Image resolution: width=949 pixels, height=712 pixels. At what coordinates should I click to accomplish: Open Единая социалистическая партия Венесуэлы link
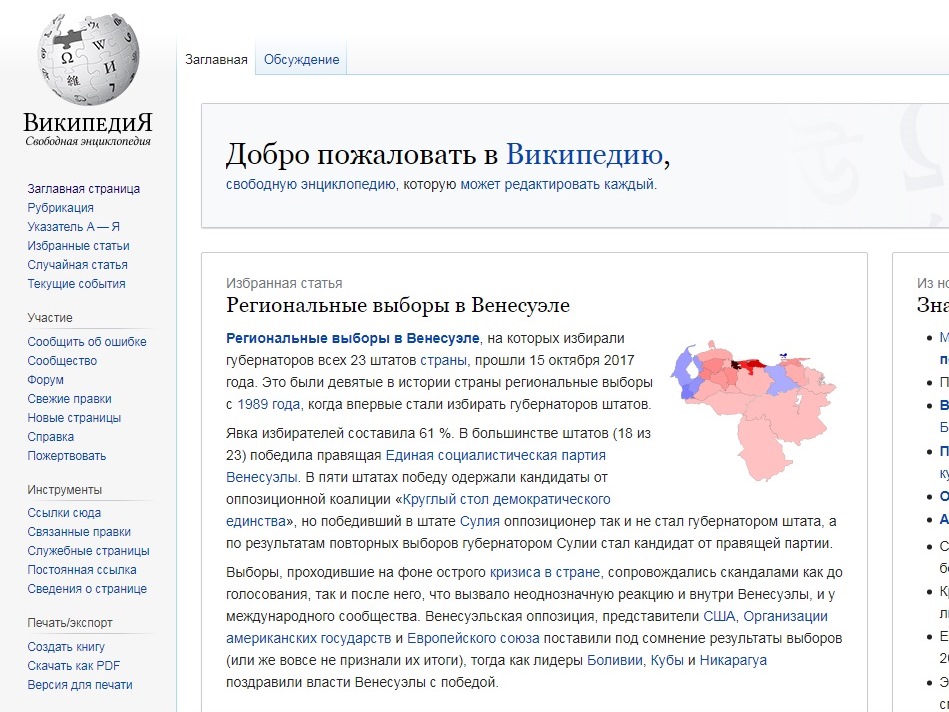[416, 466]
